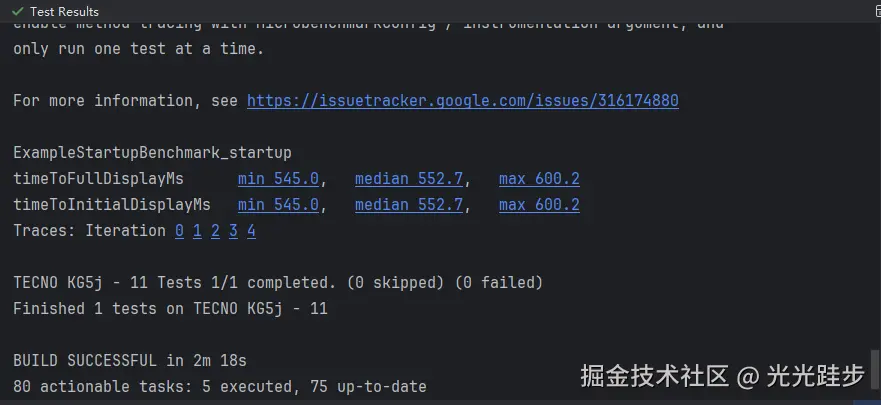Screen dimensions: 881x405
Task: Click the ExampleStartupBenchmark_startup output line
Action: (152, 153)
